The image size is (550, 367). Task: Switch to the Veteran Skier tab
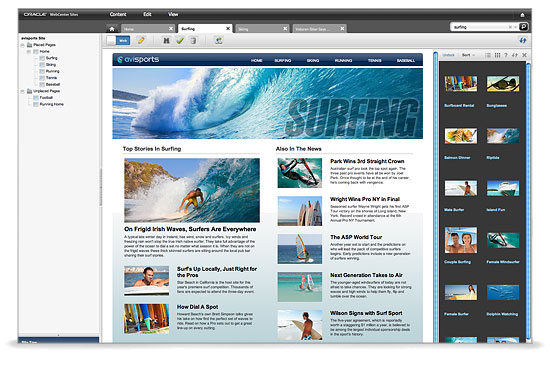[x=320, y=29]
